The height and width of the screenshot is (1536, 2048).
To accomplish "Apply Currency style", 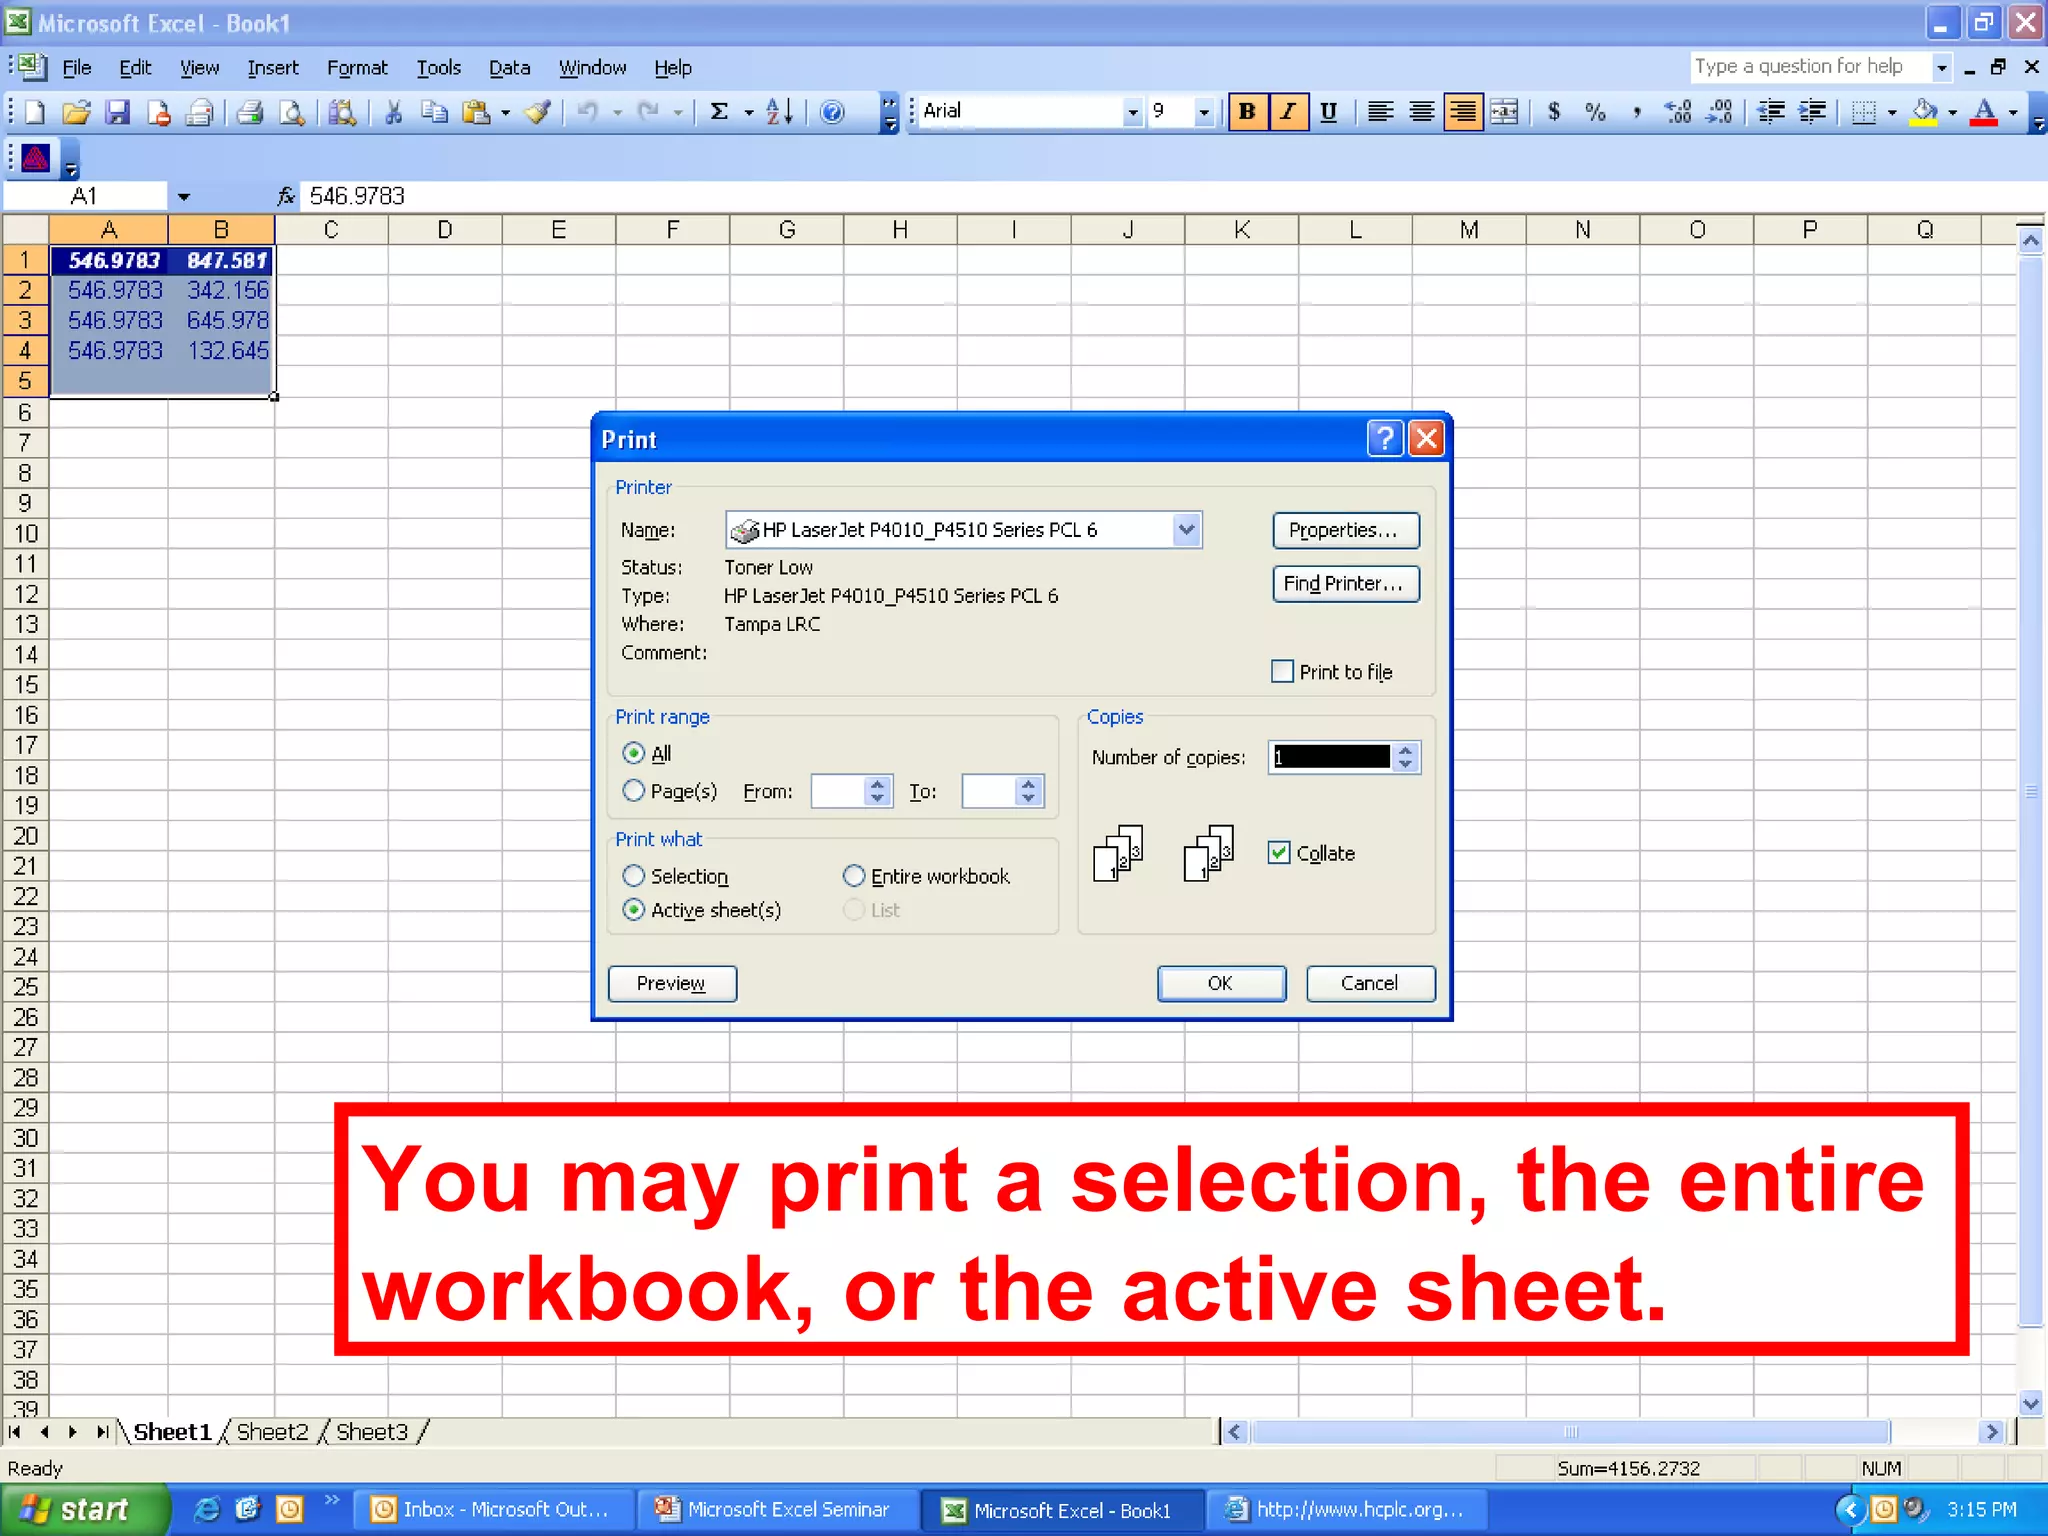I will tap(1554, 112).
